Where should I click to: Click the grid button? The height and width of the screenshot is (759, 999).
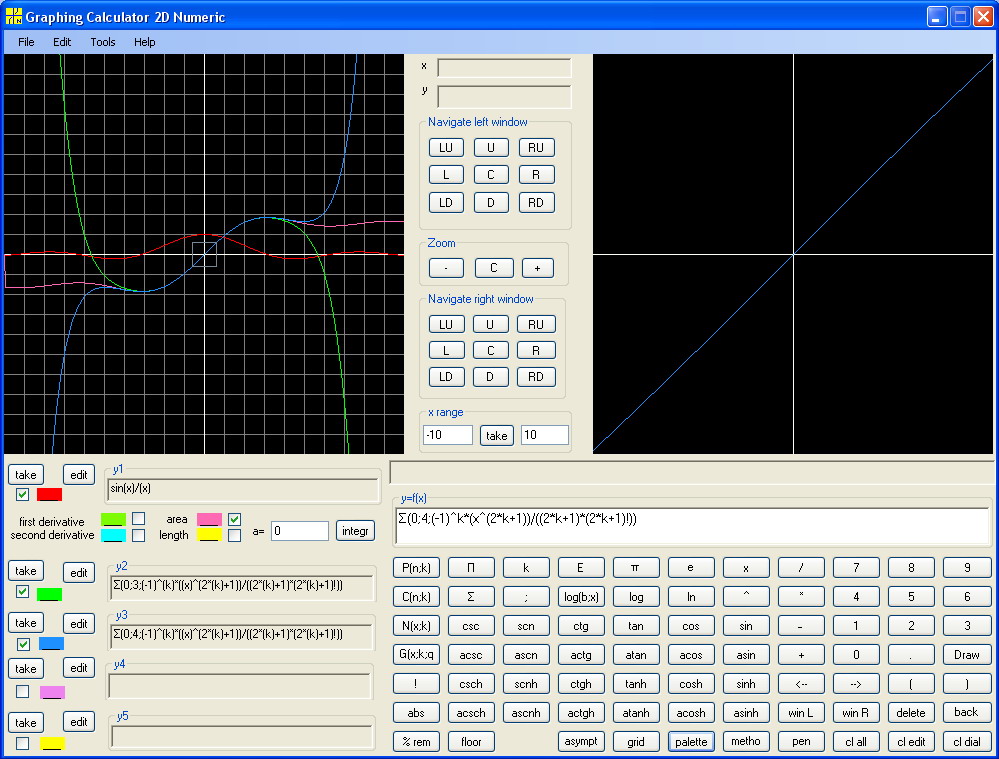tap(635, 742)
